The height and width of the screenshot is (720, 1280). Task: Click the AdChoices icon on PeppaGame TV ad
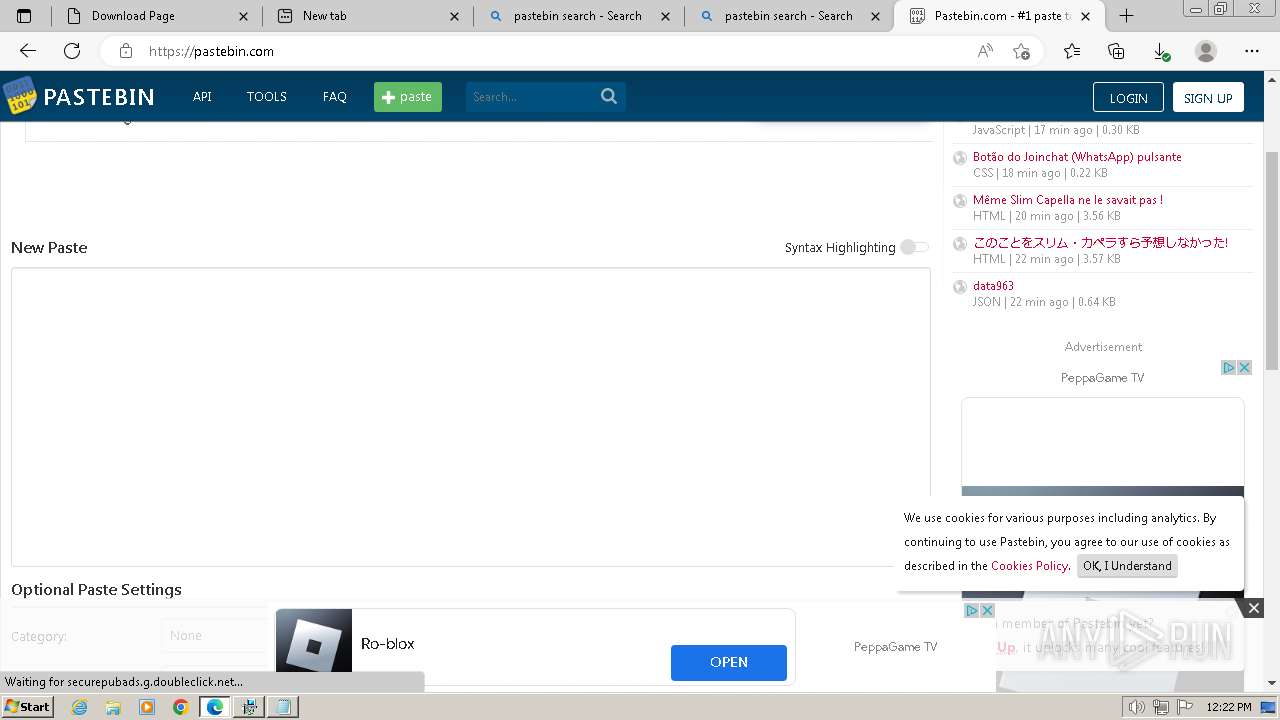point(1229,368)
